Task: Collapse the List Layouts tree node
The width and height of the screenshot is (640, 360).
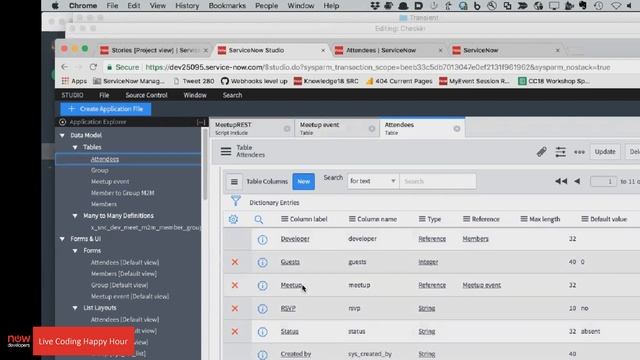Action: [75, 308]
